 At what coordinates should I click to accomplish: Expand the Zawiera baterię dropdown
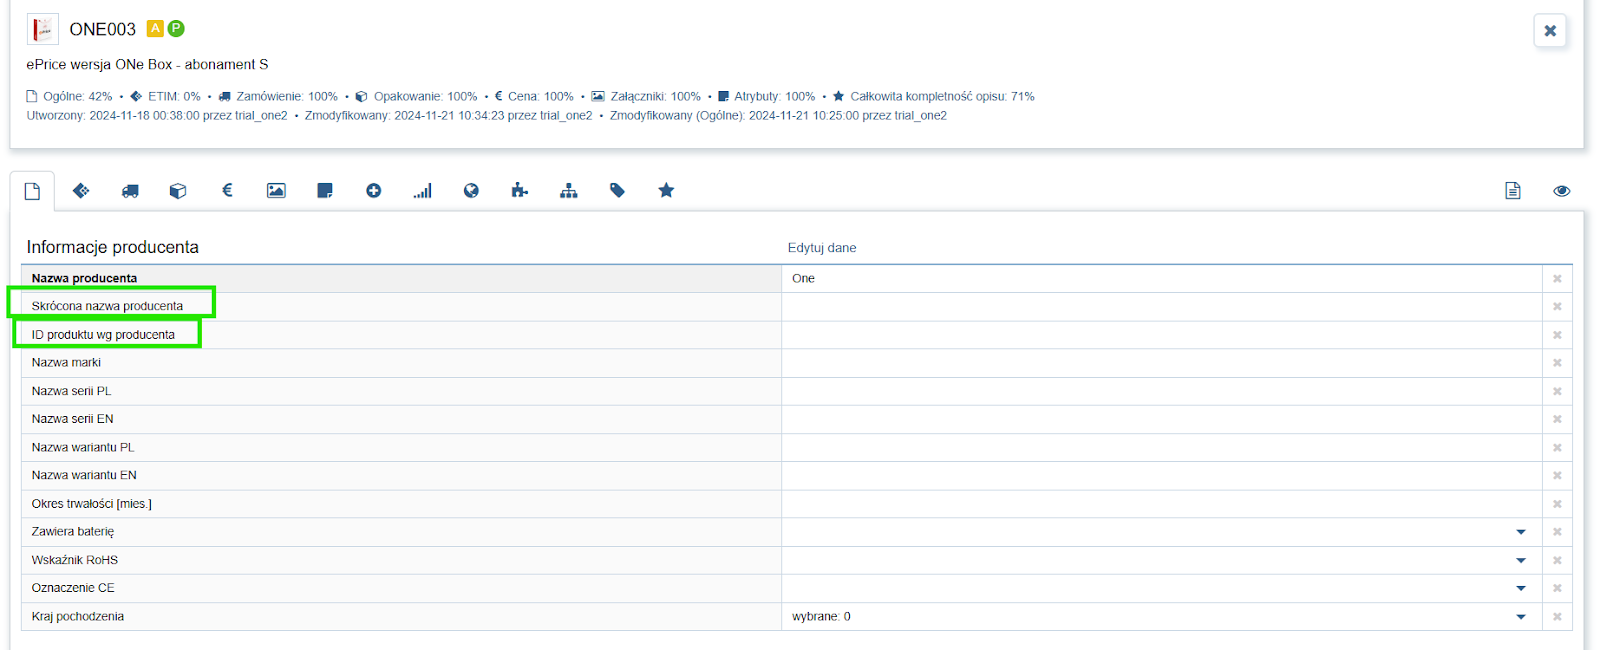click(1521, 532)
